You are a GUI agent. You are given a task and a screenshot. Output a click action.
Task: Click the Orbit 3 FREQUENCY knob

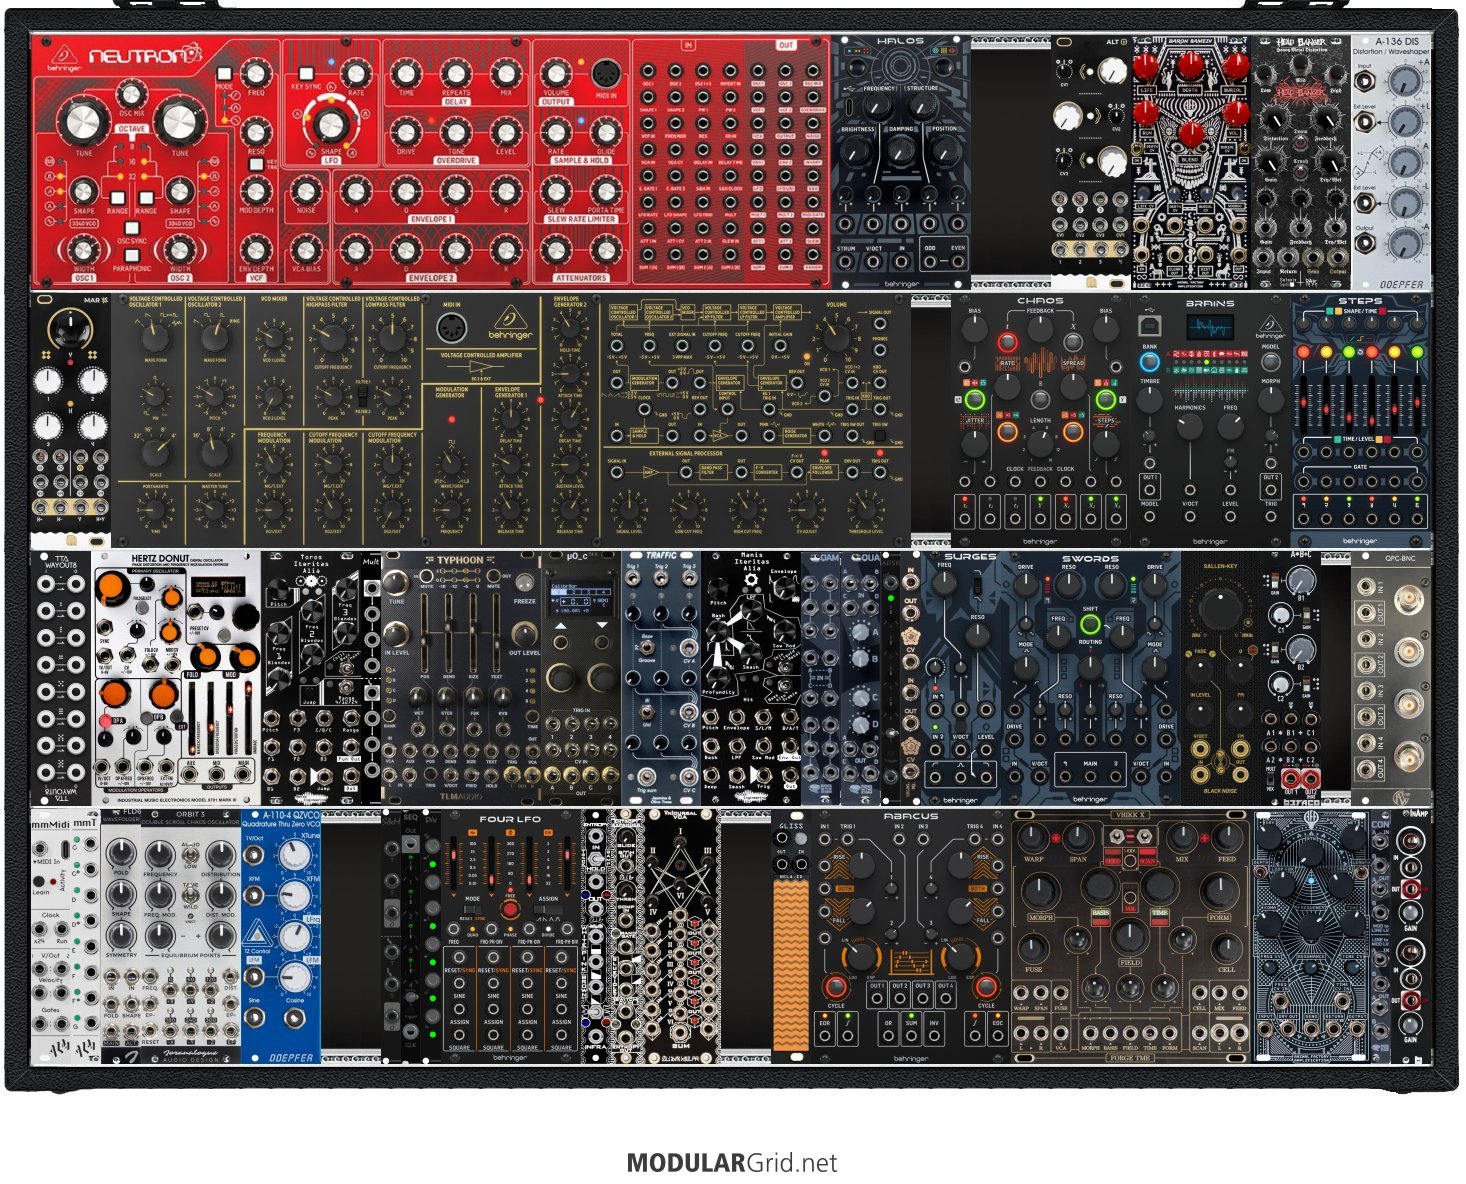pyautogui.click(x=160, y=854)
